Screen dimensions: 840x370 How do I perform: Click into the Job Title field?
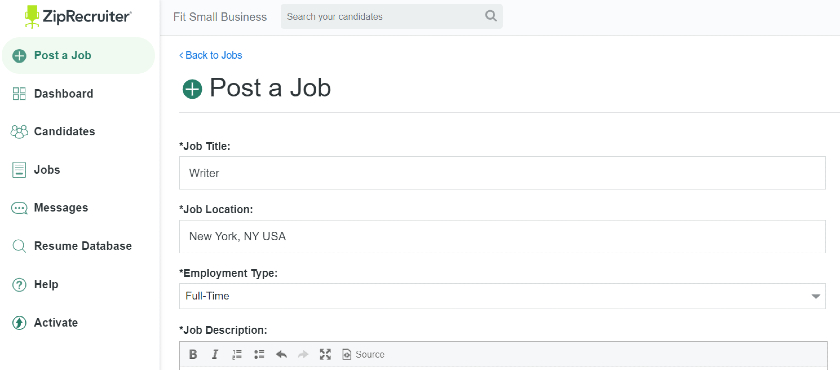coord(502,173)
